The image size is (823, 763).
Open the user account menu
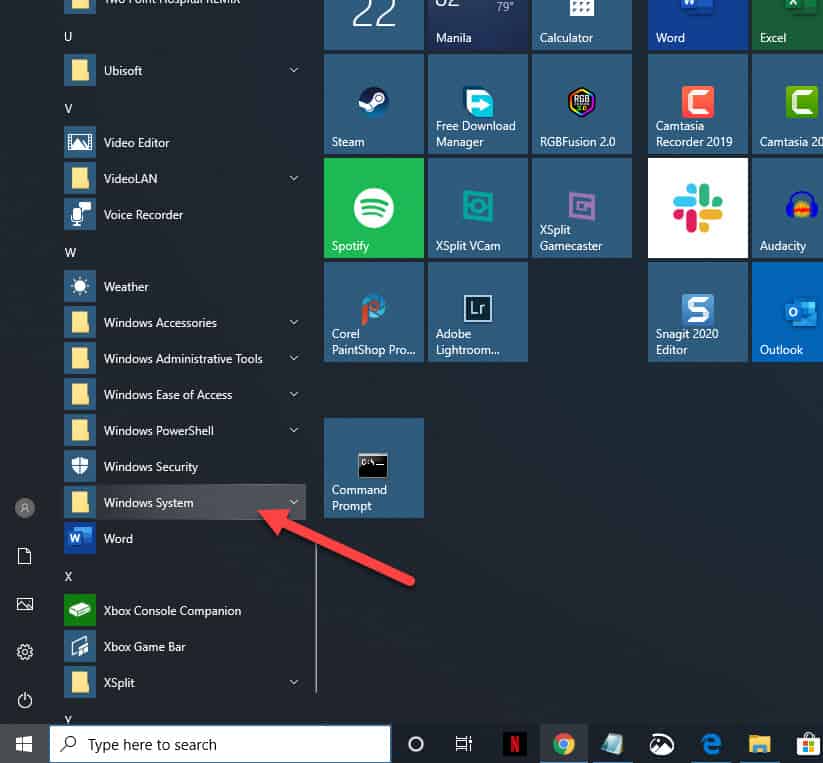(25, 507)
